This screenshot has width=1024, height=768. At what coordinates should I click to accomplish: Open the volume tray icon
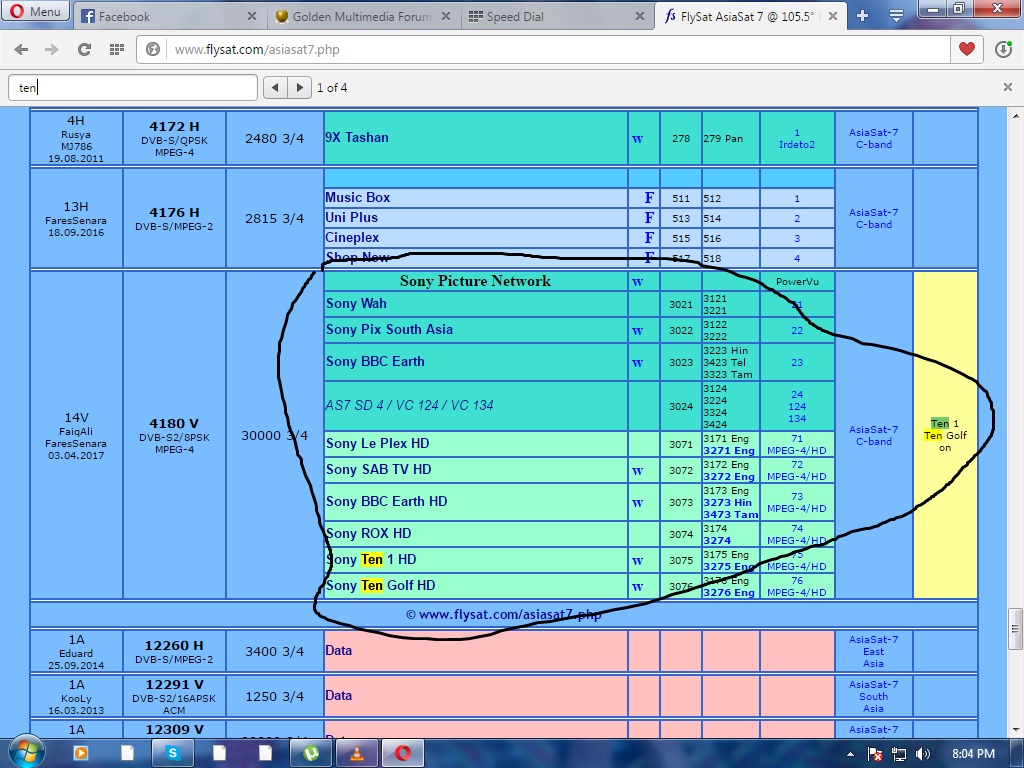point(923,754)
